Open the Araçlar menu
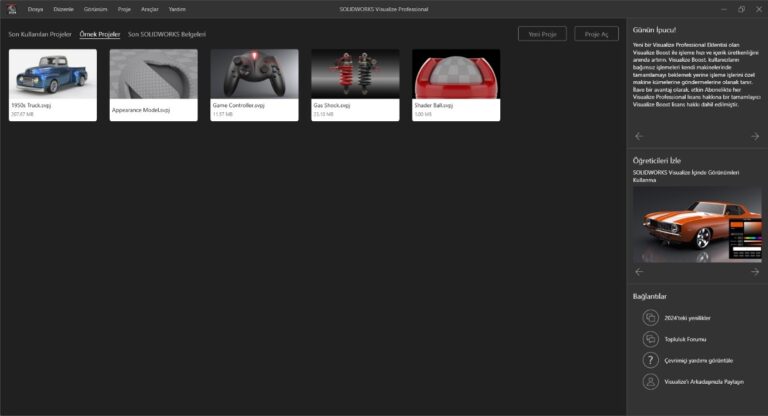This screenshot has width=768, height=416. [x=150, y=8]
